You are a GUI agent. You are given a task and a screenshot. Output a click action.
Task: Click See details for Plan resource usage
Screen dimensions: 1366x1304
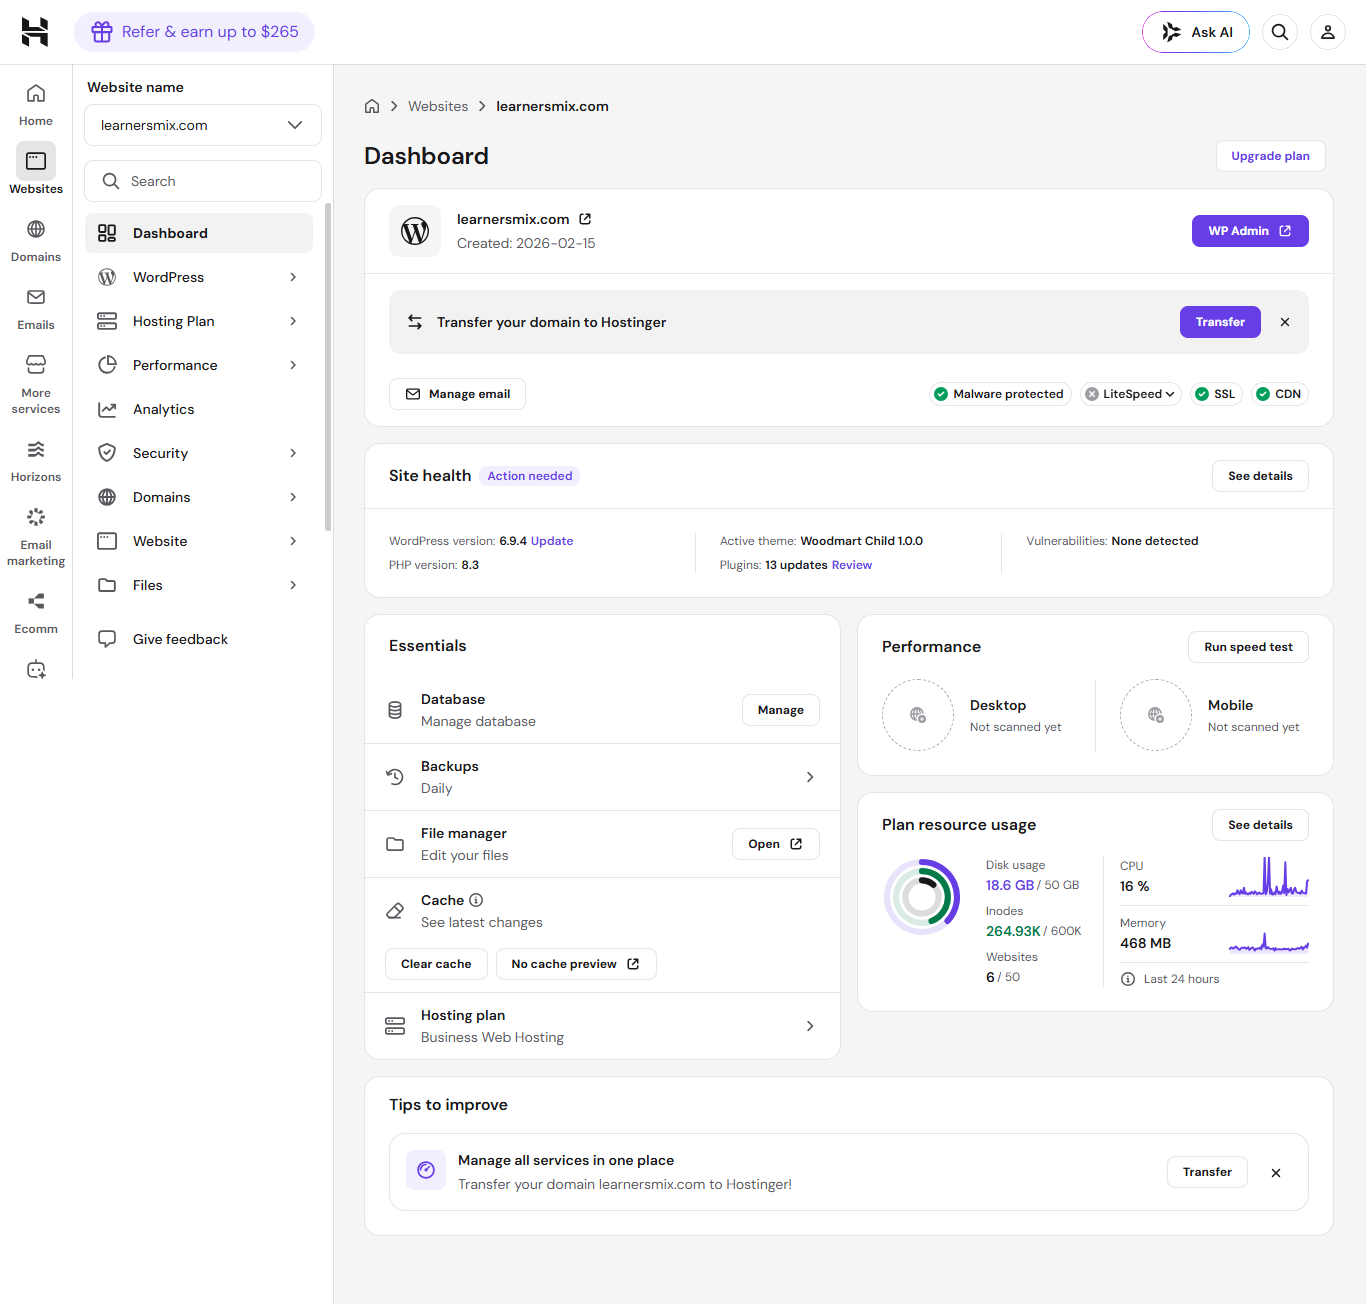coord(1260,825)
